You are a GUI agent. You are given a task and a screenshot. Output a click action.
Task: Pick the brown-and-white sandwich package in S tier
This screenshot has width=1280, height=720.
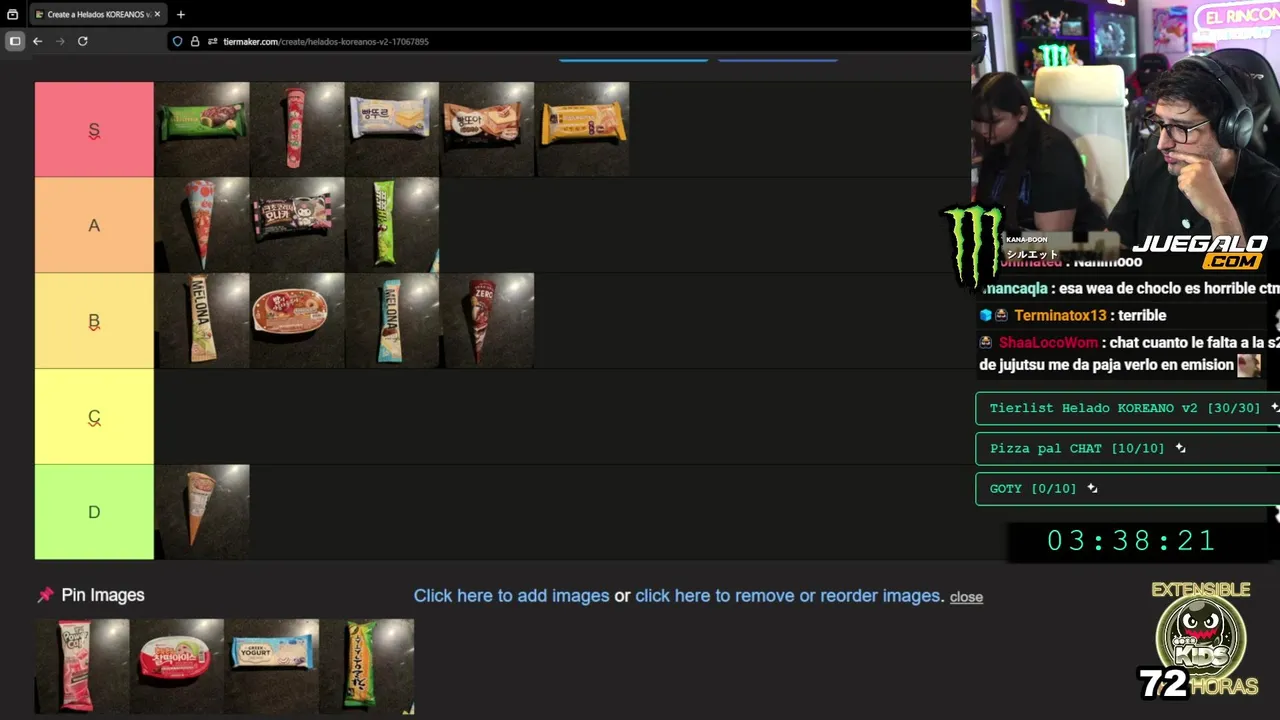point(487,129)
